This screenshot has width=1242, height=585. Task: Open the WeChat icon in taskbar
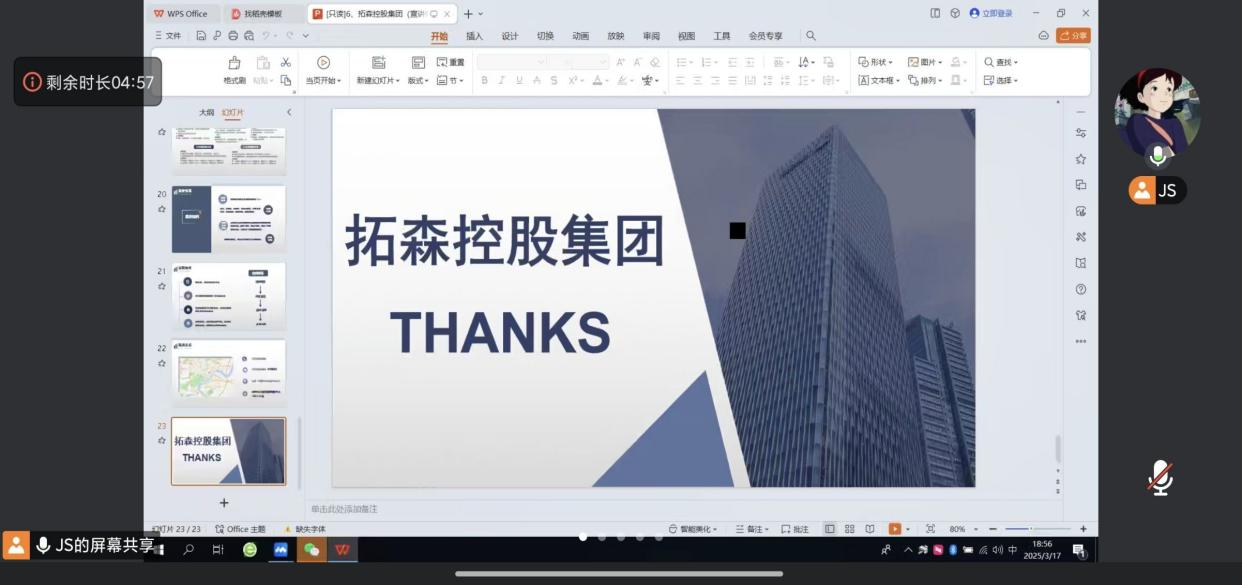coord(311,550)
